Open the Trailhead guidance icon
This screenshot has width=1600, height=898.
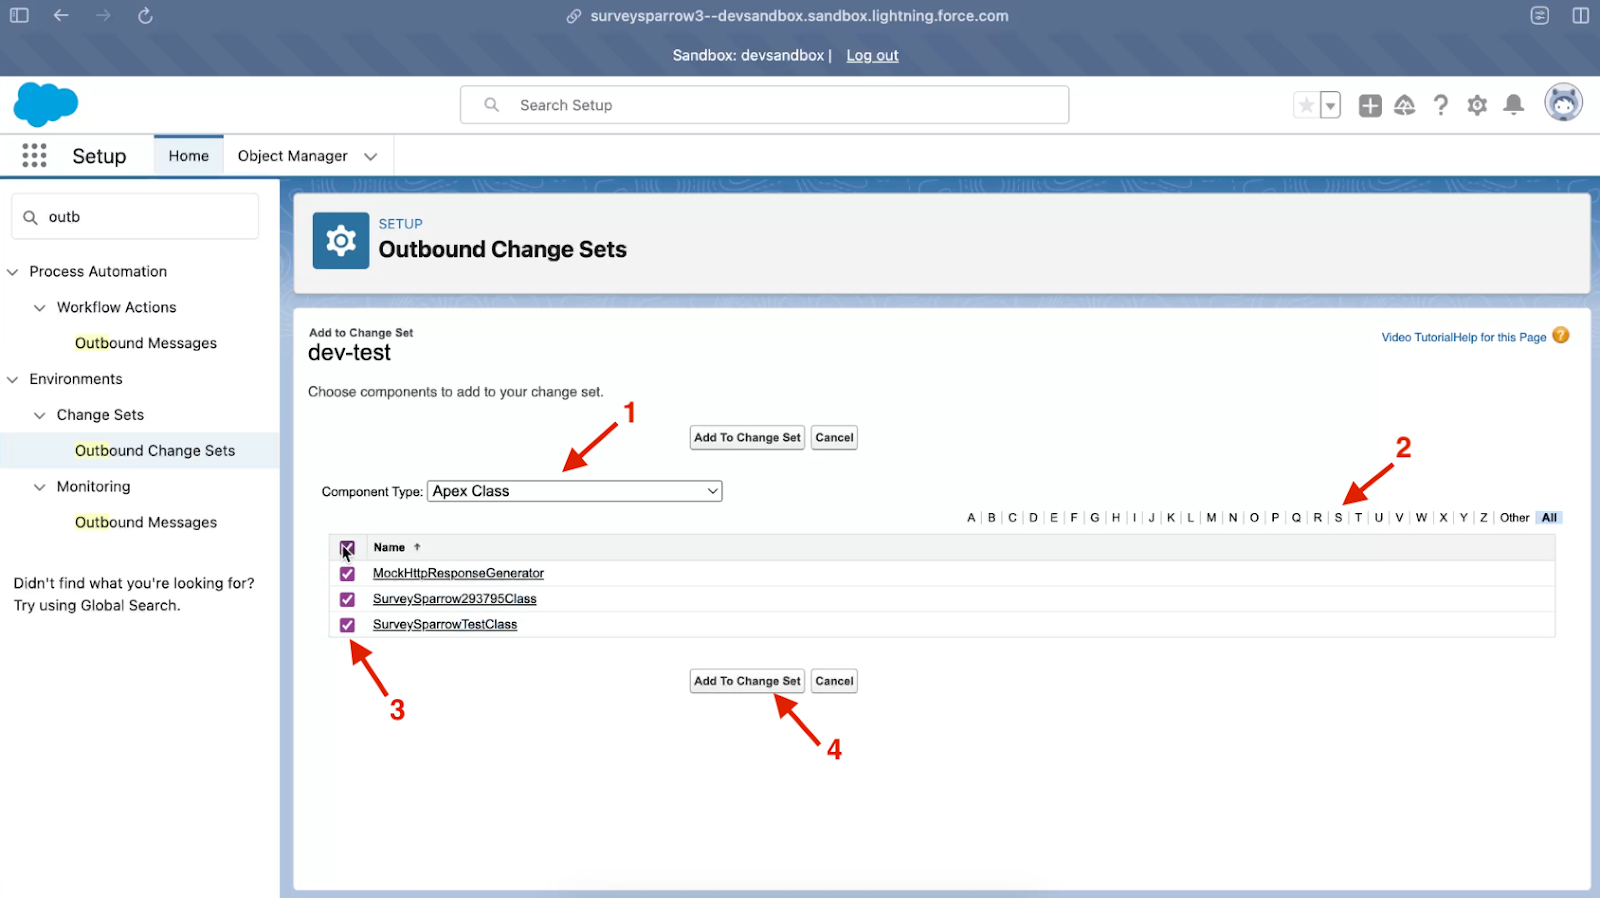[1405, 105]
